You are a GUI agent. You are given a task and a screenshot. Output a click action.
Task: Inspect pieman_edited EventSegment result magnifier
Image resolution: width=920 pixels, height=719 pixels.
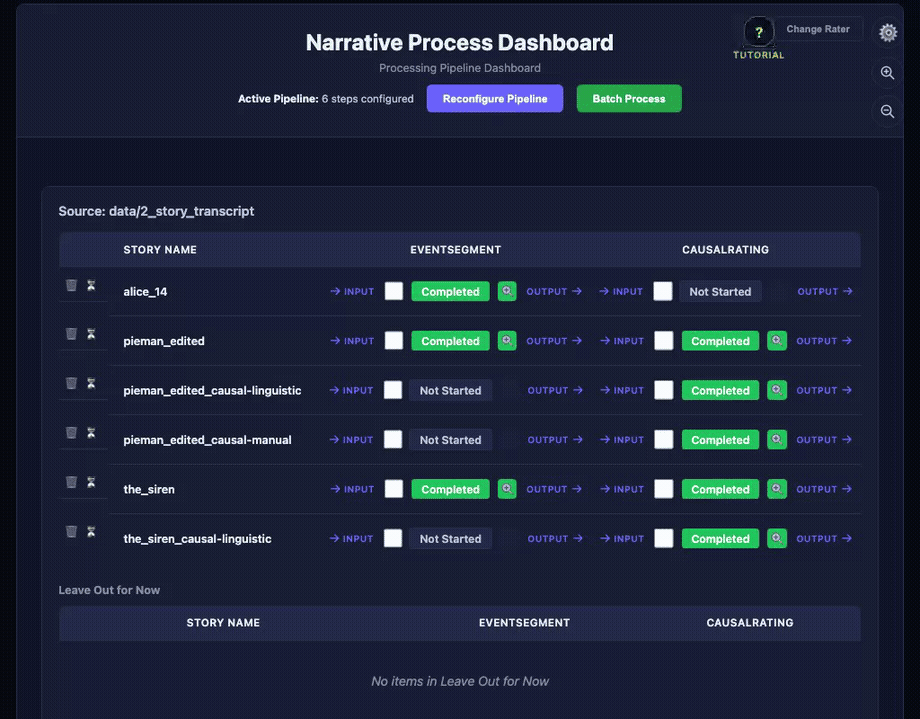coord(507,340)
